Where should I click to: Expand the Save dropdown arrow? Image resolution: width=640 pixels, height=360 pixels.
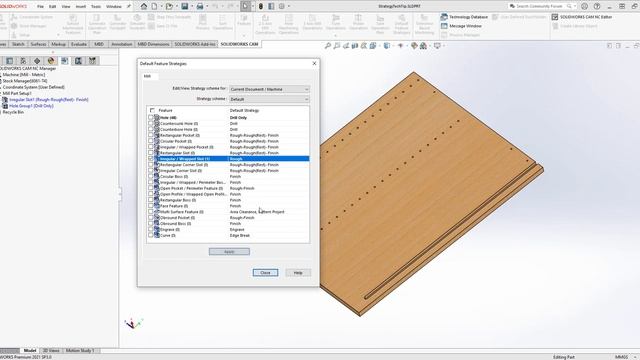pos(191,6)
